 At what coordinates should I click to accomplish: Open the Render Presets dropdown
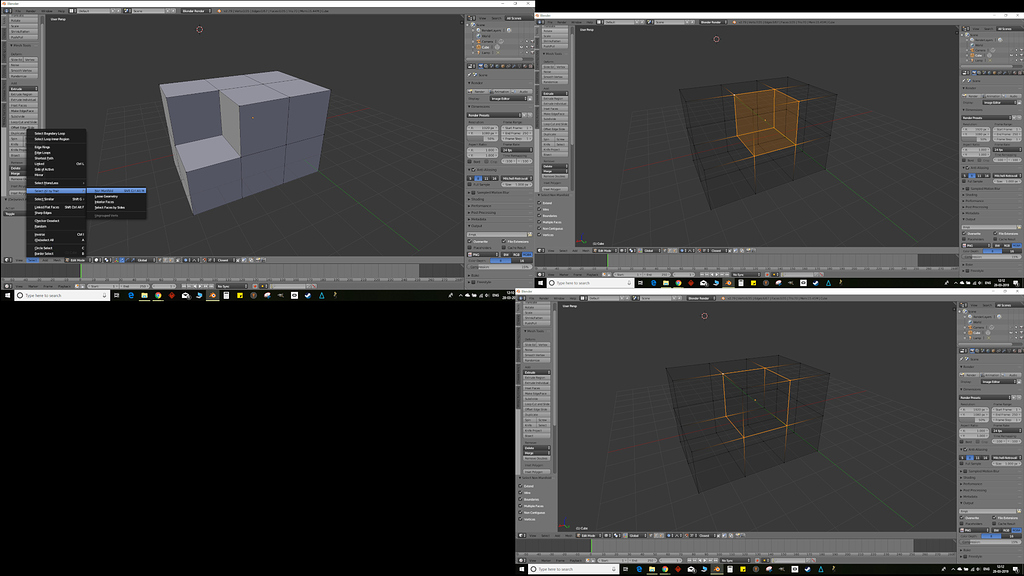(x=495, y=115)
